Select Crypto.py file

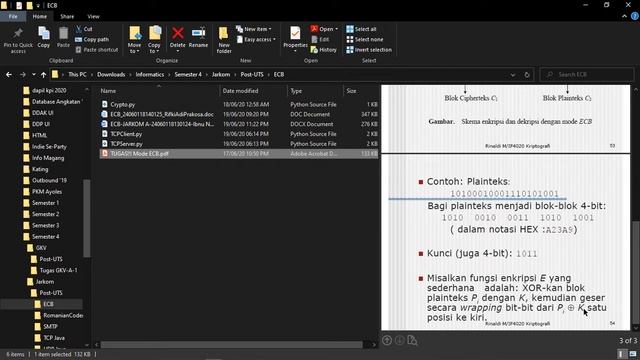(239, 104)
